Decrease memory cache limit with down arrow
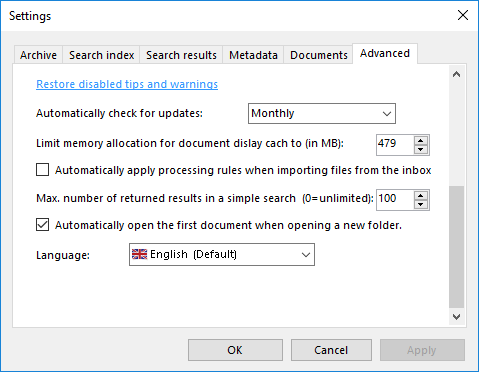 [x=421, y=149]
